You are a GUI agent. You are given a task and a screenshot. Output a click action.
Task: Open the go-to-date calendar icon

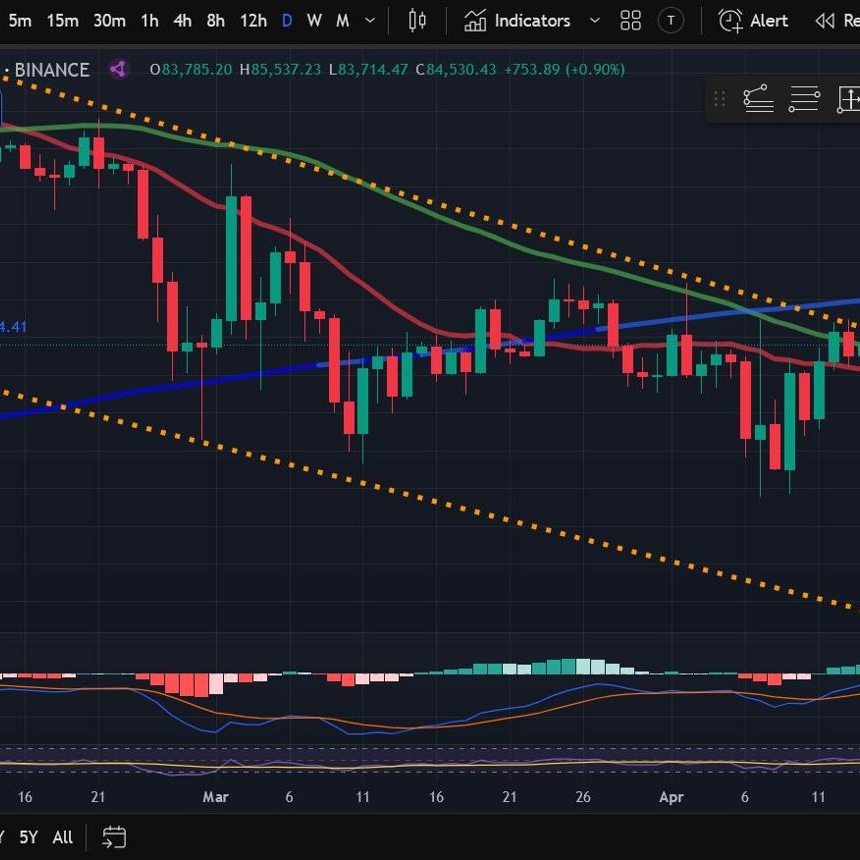click(x=114, y=837)
